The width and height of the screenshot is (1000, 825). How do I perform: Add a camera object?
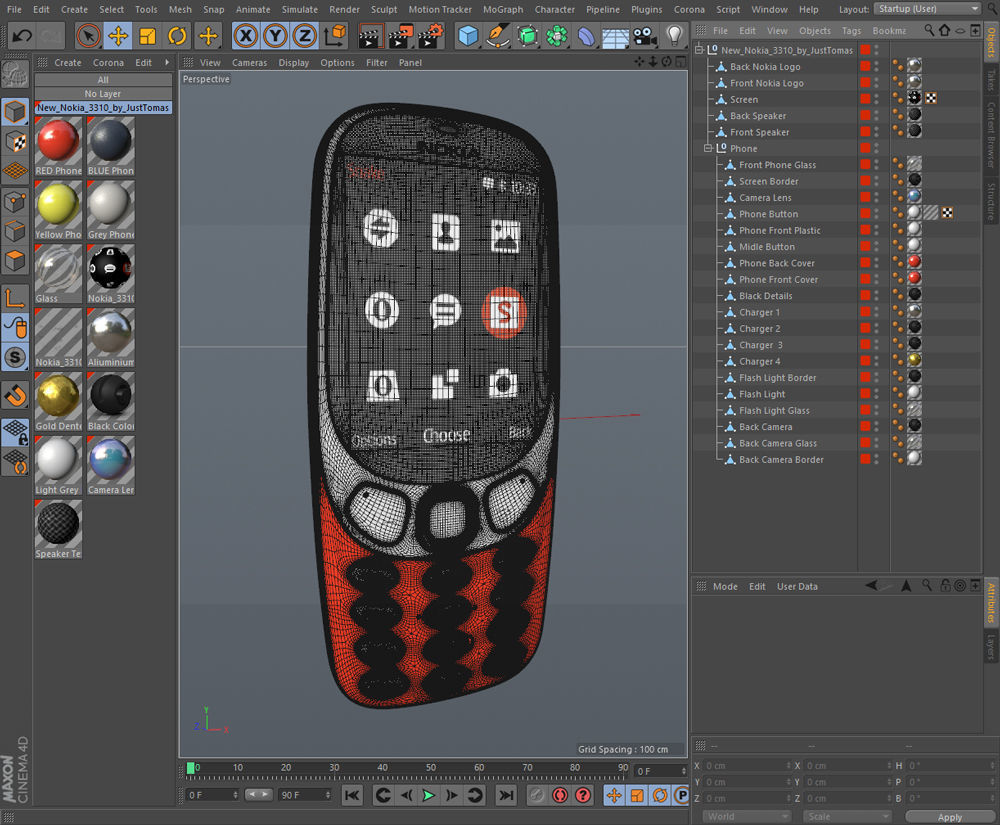pyautogui.click(x=645, y=36)
